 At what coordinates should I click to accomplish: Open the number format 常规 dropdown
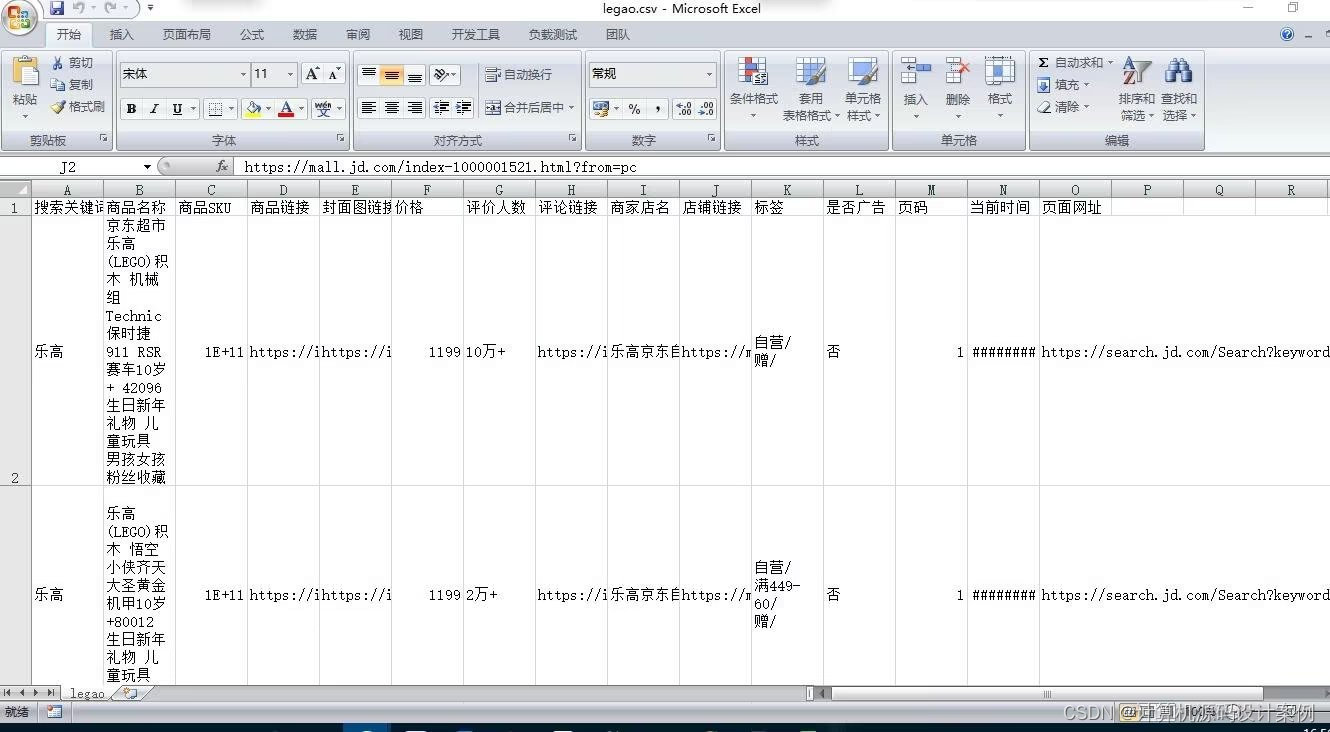pyautogui.click(x=710, y=74)
